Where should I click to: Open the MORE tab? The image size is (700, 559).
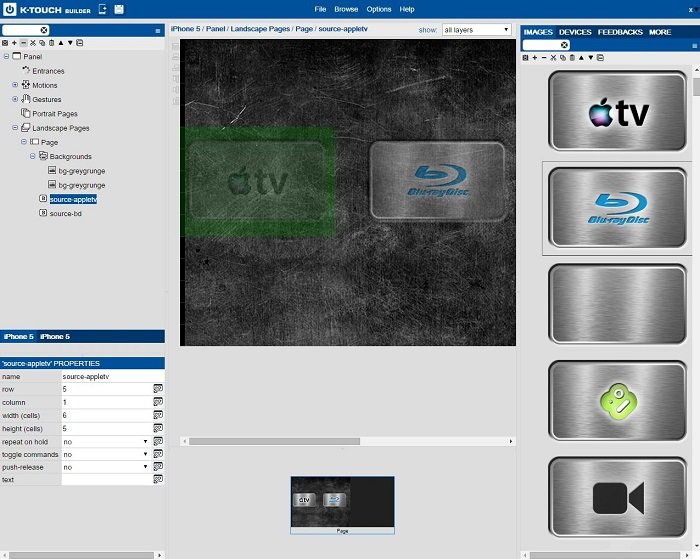[660, 32]
